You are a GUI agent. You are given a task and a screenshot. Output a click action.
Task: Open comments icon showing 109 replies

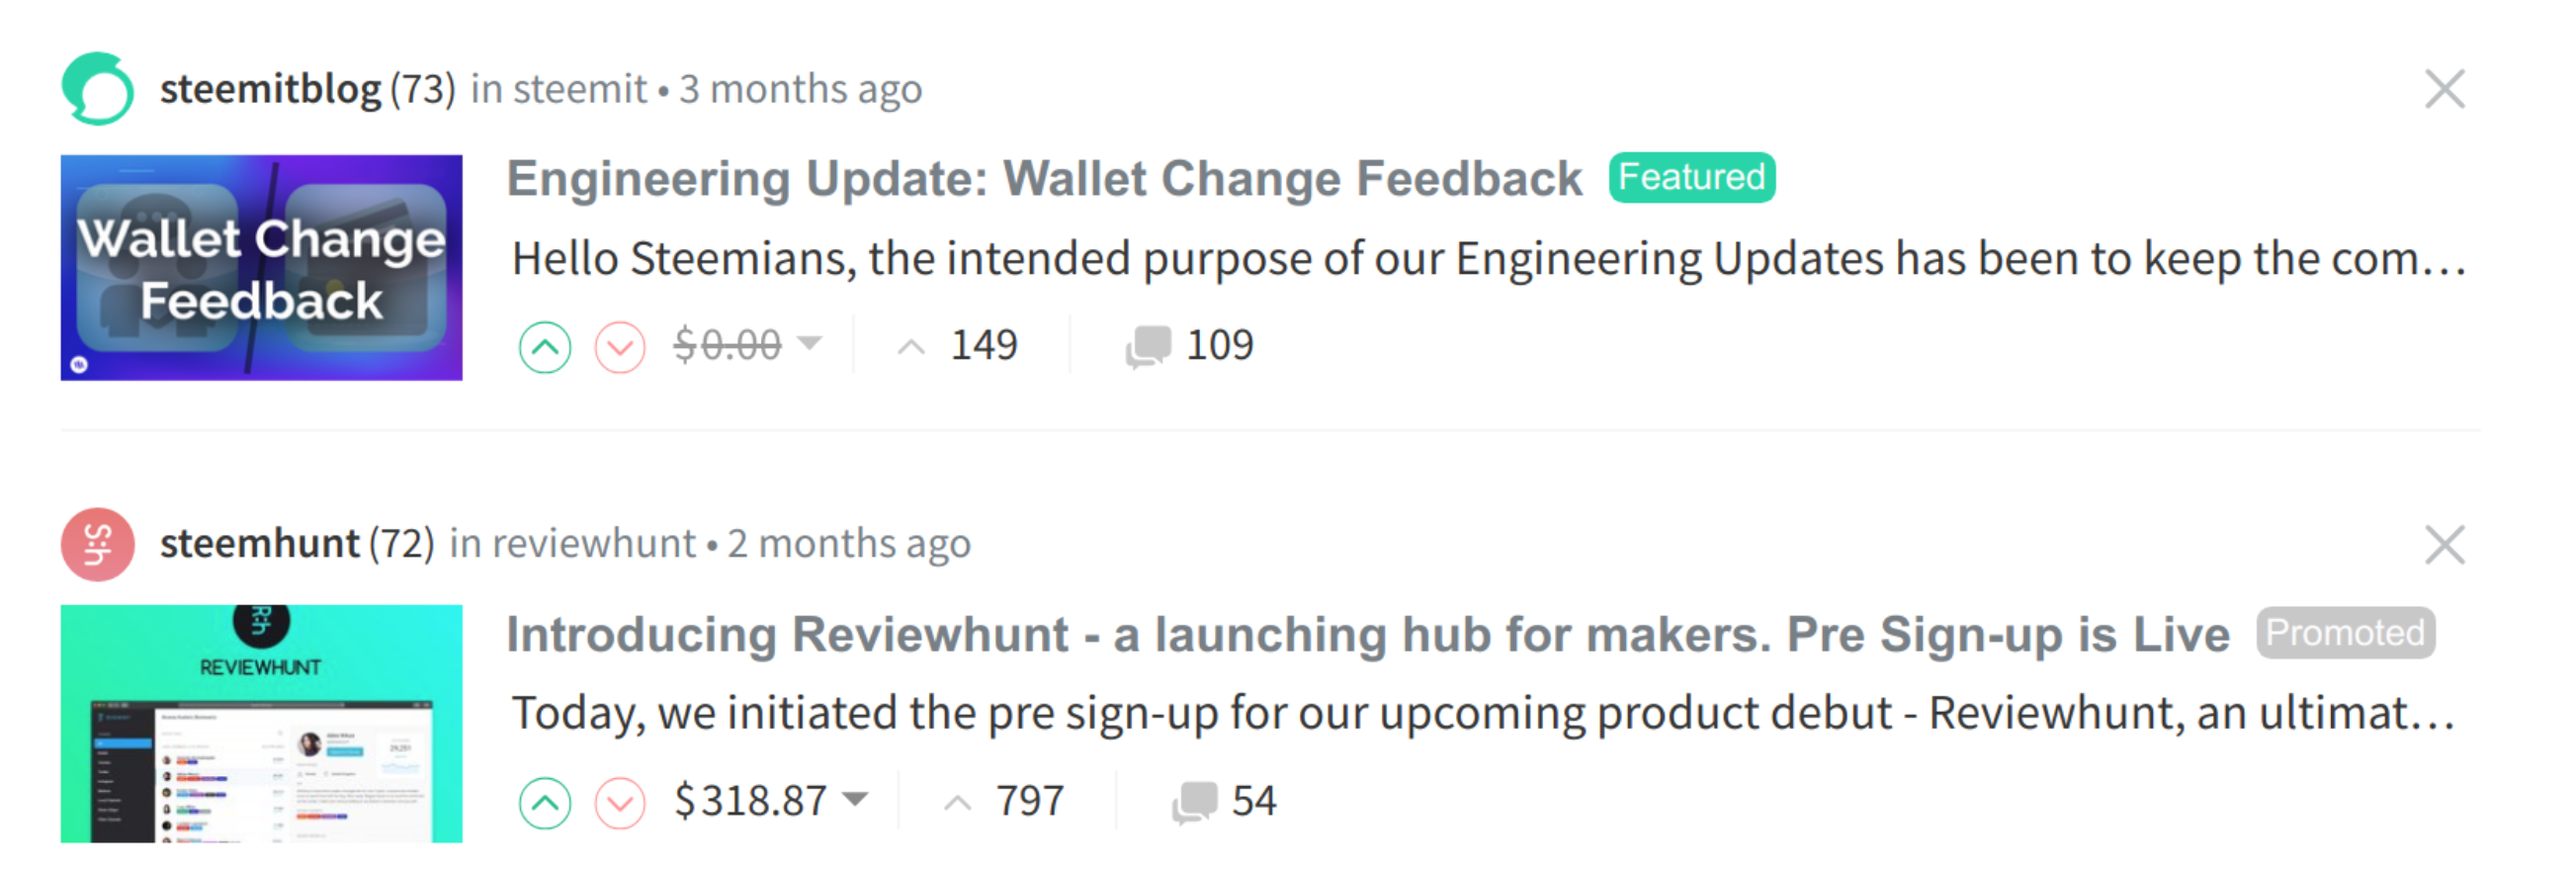click(1148, 347)
